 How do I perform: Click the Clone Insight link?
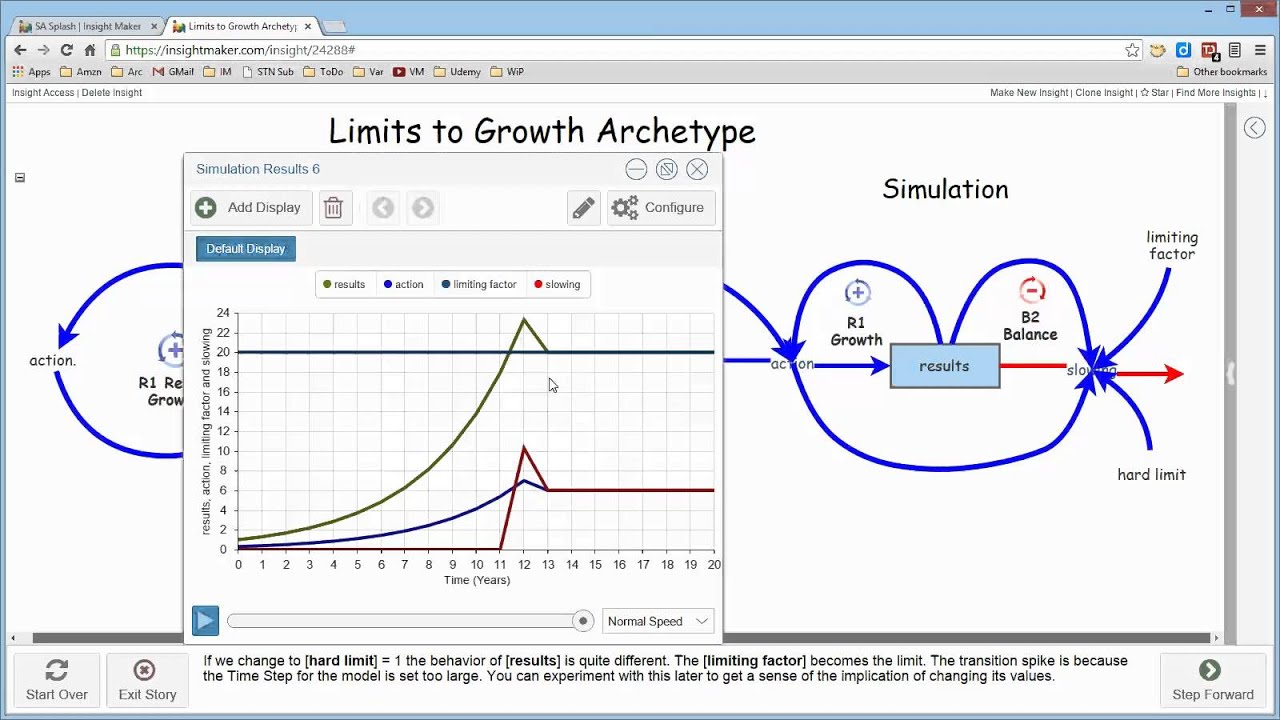pos(1104,93)
